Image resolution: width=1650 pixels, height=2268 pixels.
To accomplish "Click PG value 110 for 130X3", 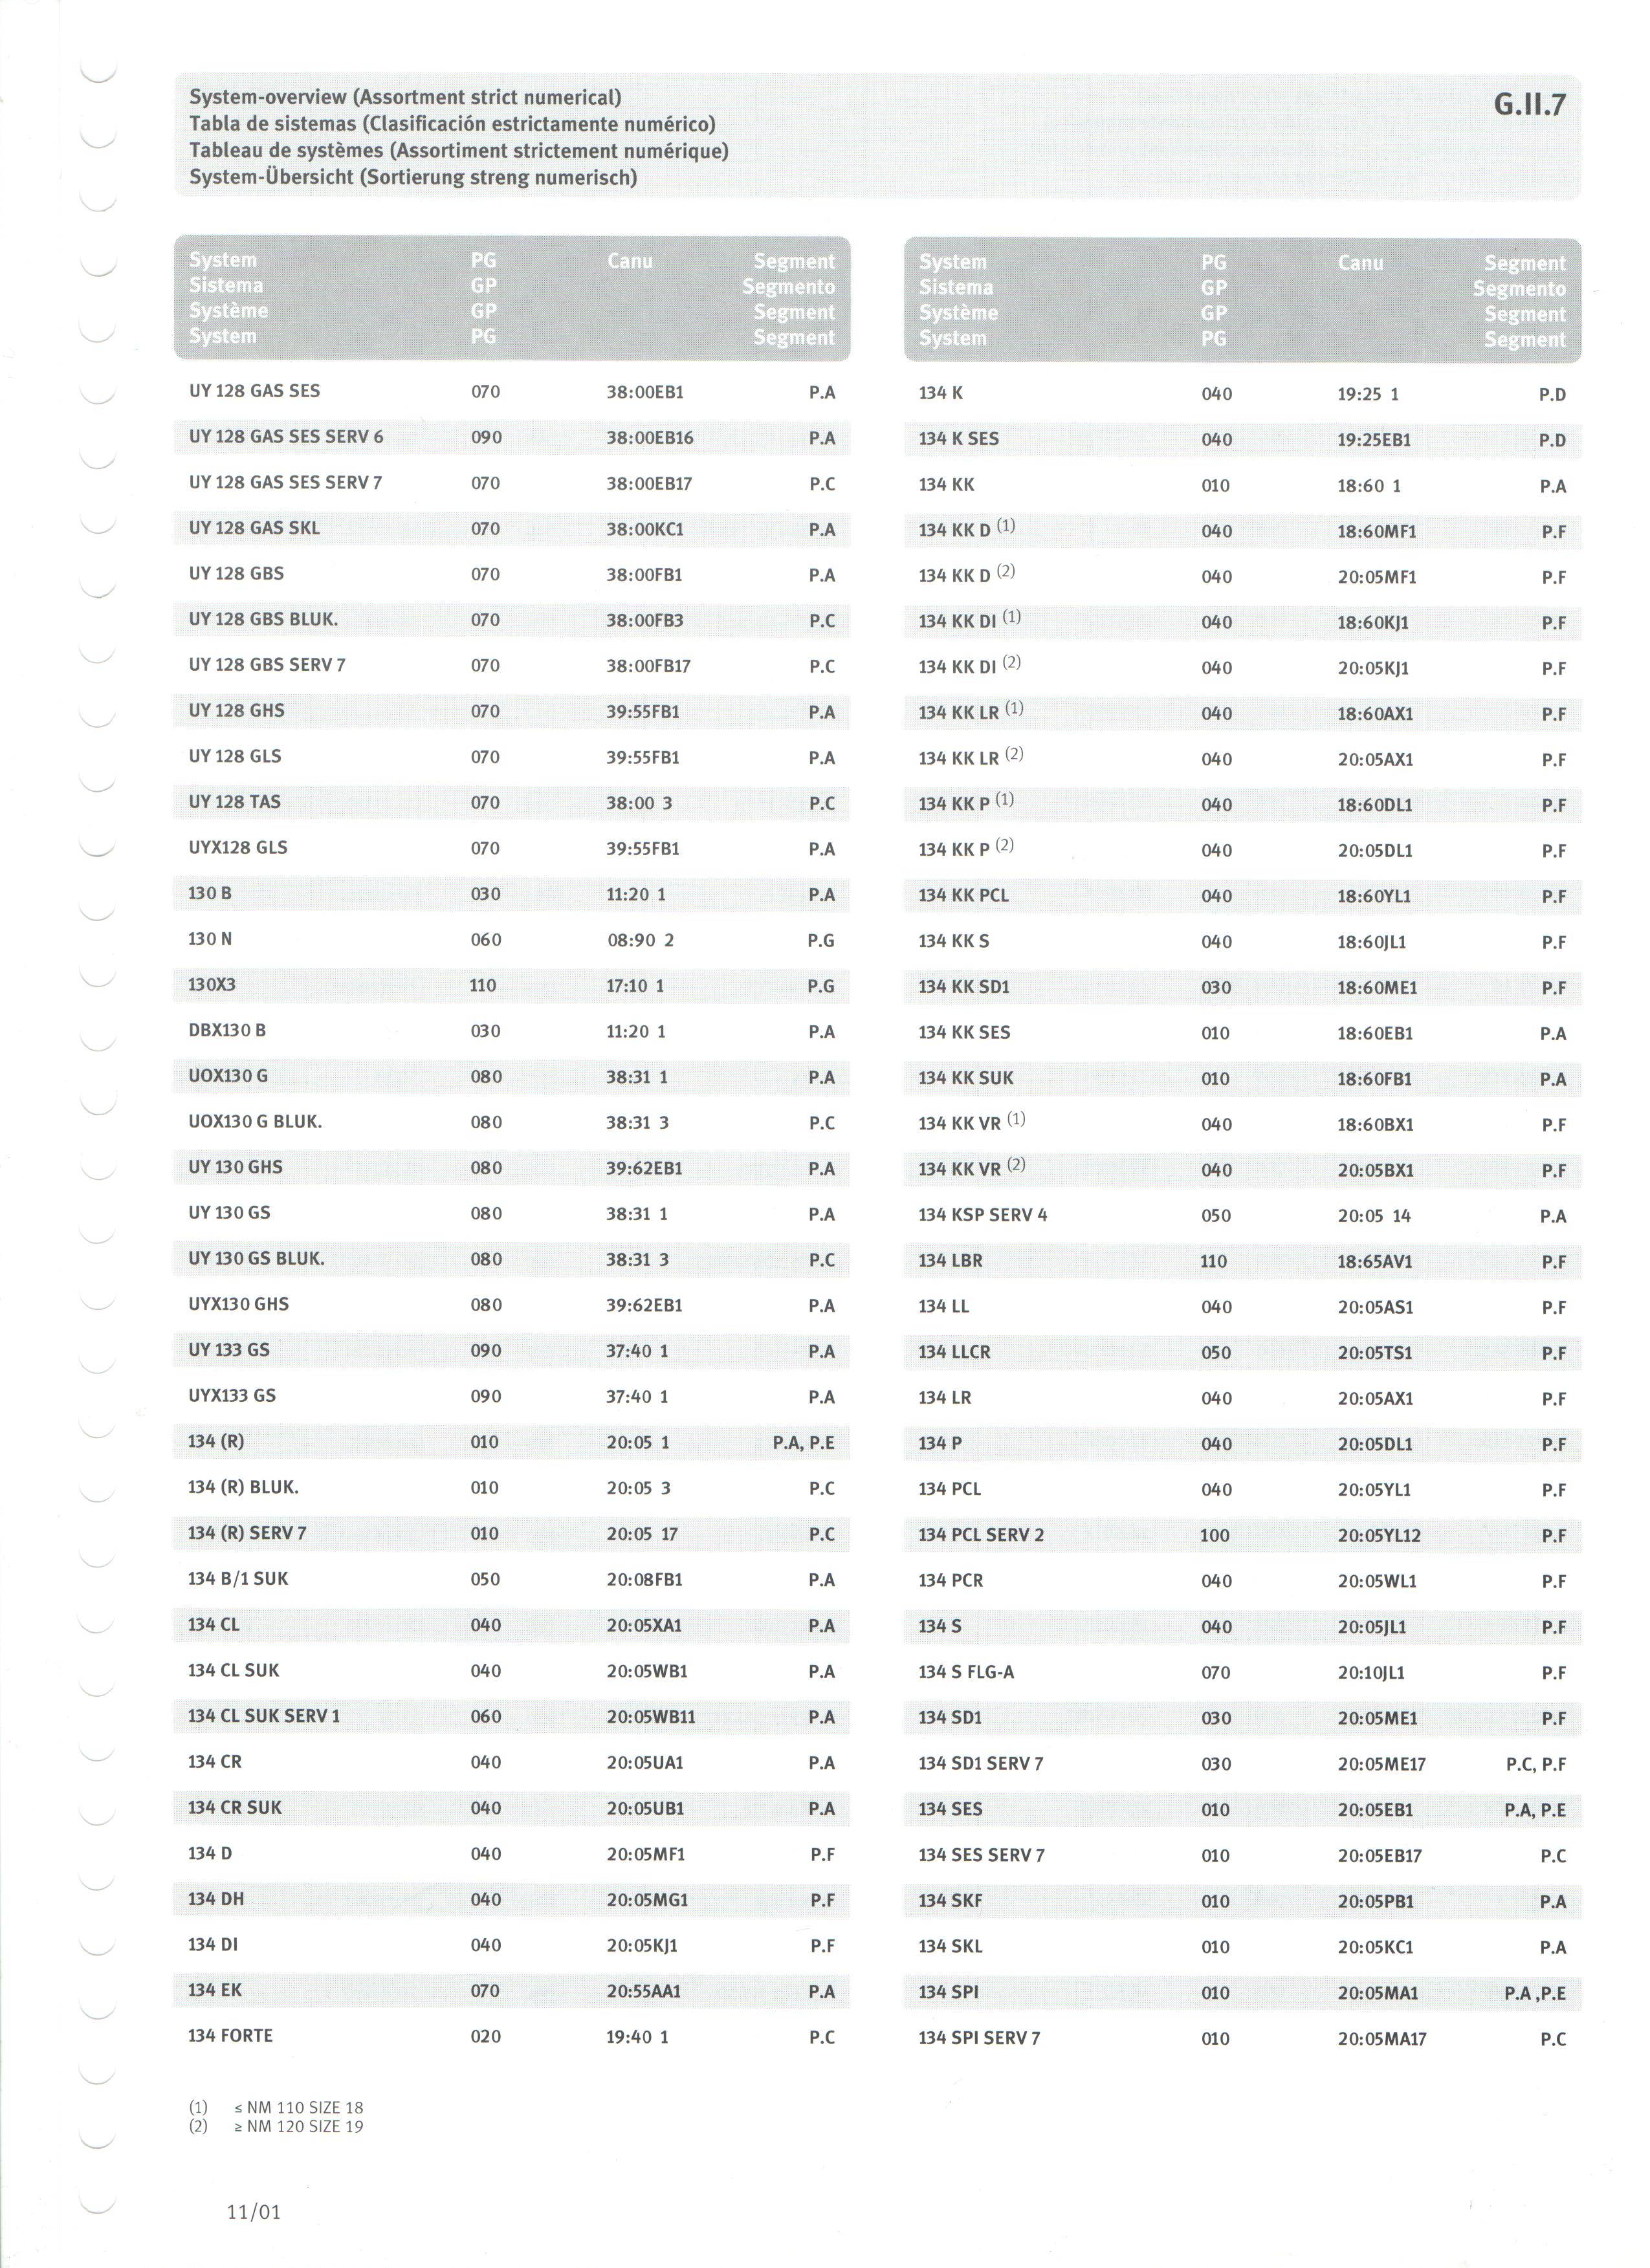I will click(483, 985).
